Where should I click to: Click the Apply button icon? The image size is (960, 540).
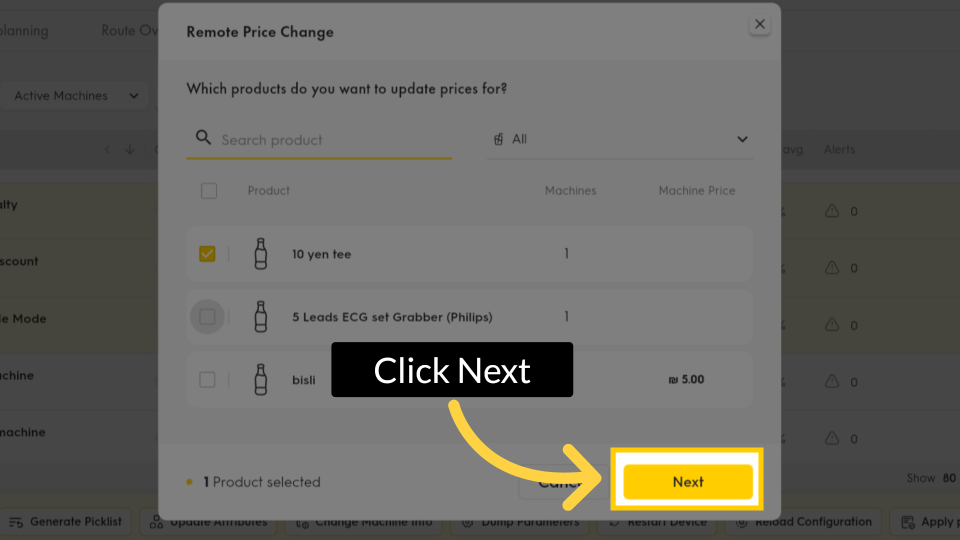point(908,522)
